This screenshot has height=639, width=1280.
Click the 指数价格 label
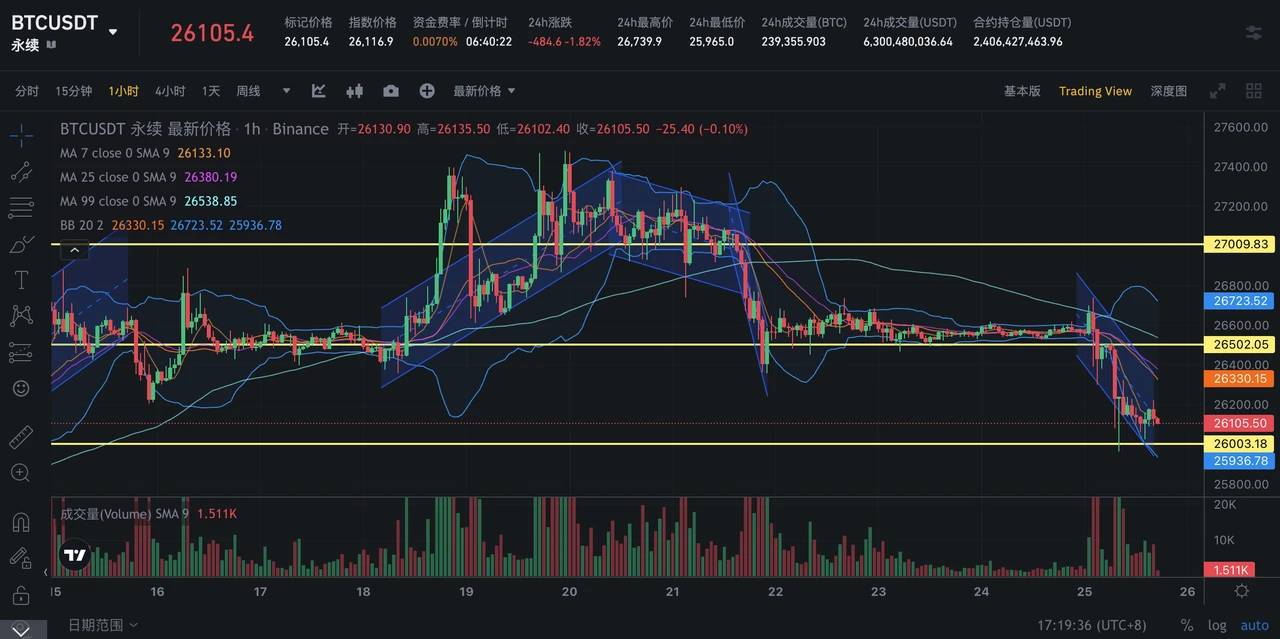pyautogui.click(x=373, y=22)
